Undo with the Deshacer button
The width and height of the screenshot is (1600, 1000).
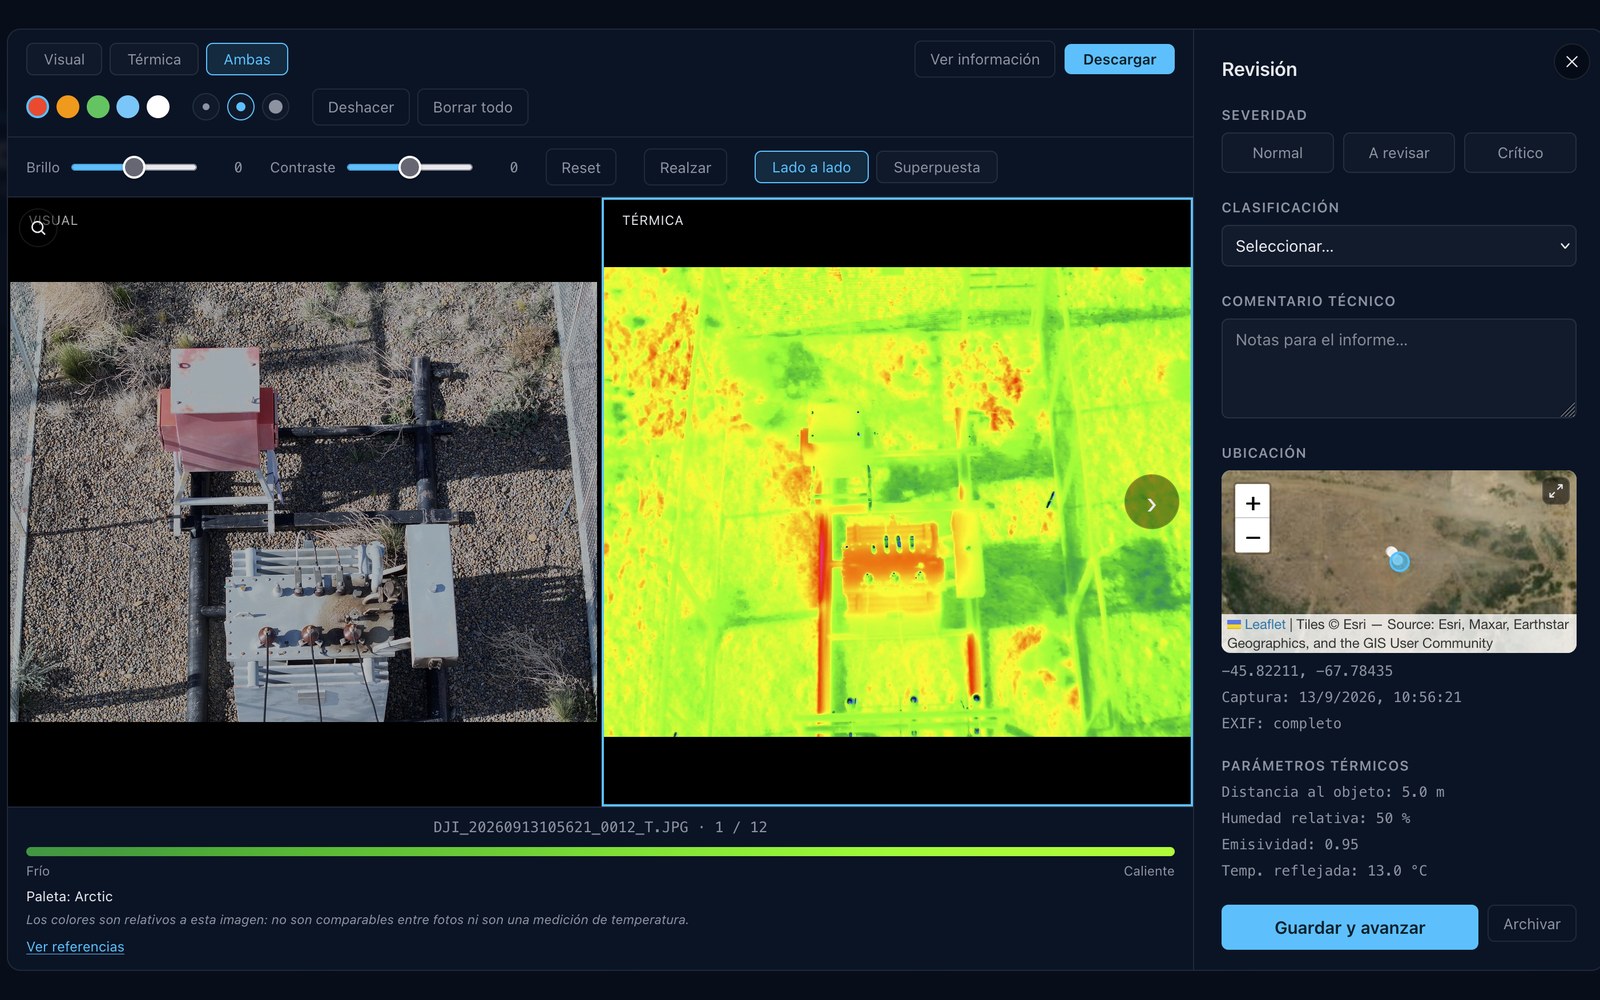(361, 107)
